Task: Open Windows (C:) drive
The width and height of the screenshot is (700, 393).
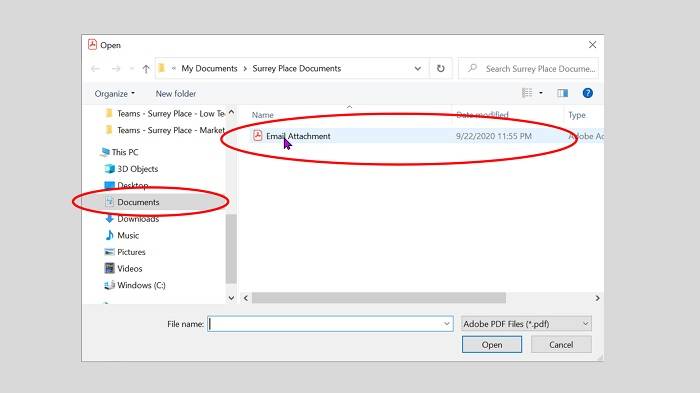Action: (134, 285)
